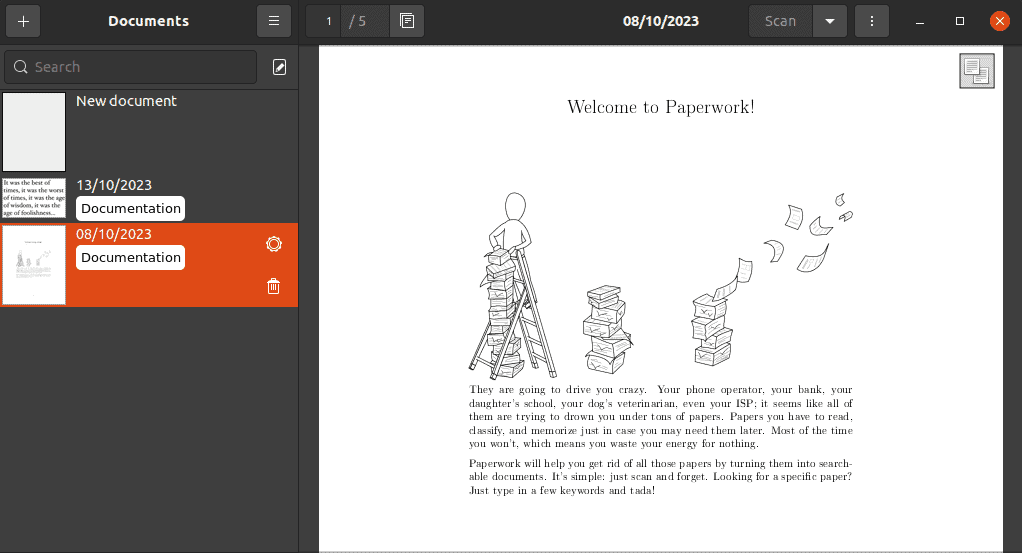The height and width of the screenshot is (553, 1022).
Task: Open the Documents hamburger menu
Action: coord(274,21)
